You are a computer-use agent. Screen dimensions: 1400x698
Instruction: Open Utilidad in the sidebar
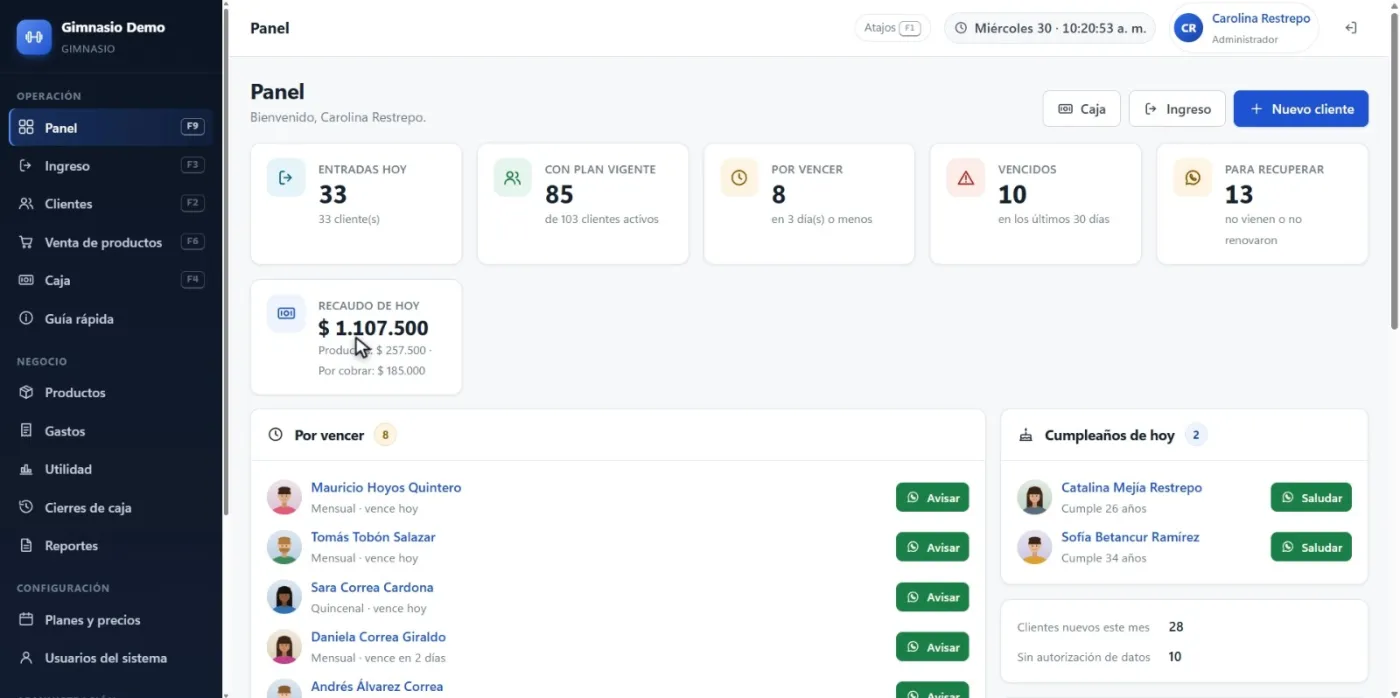pyautogui.click(x=110, y=469)
